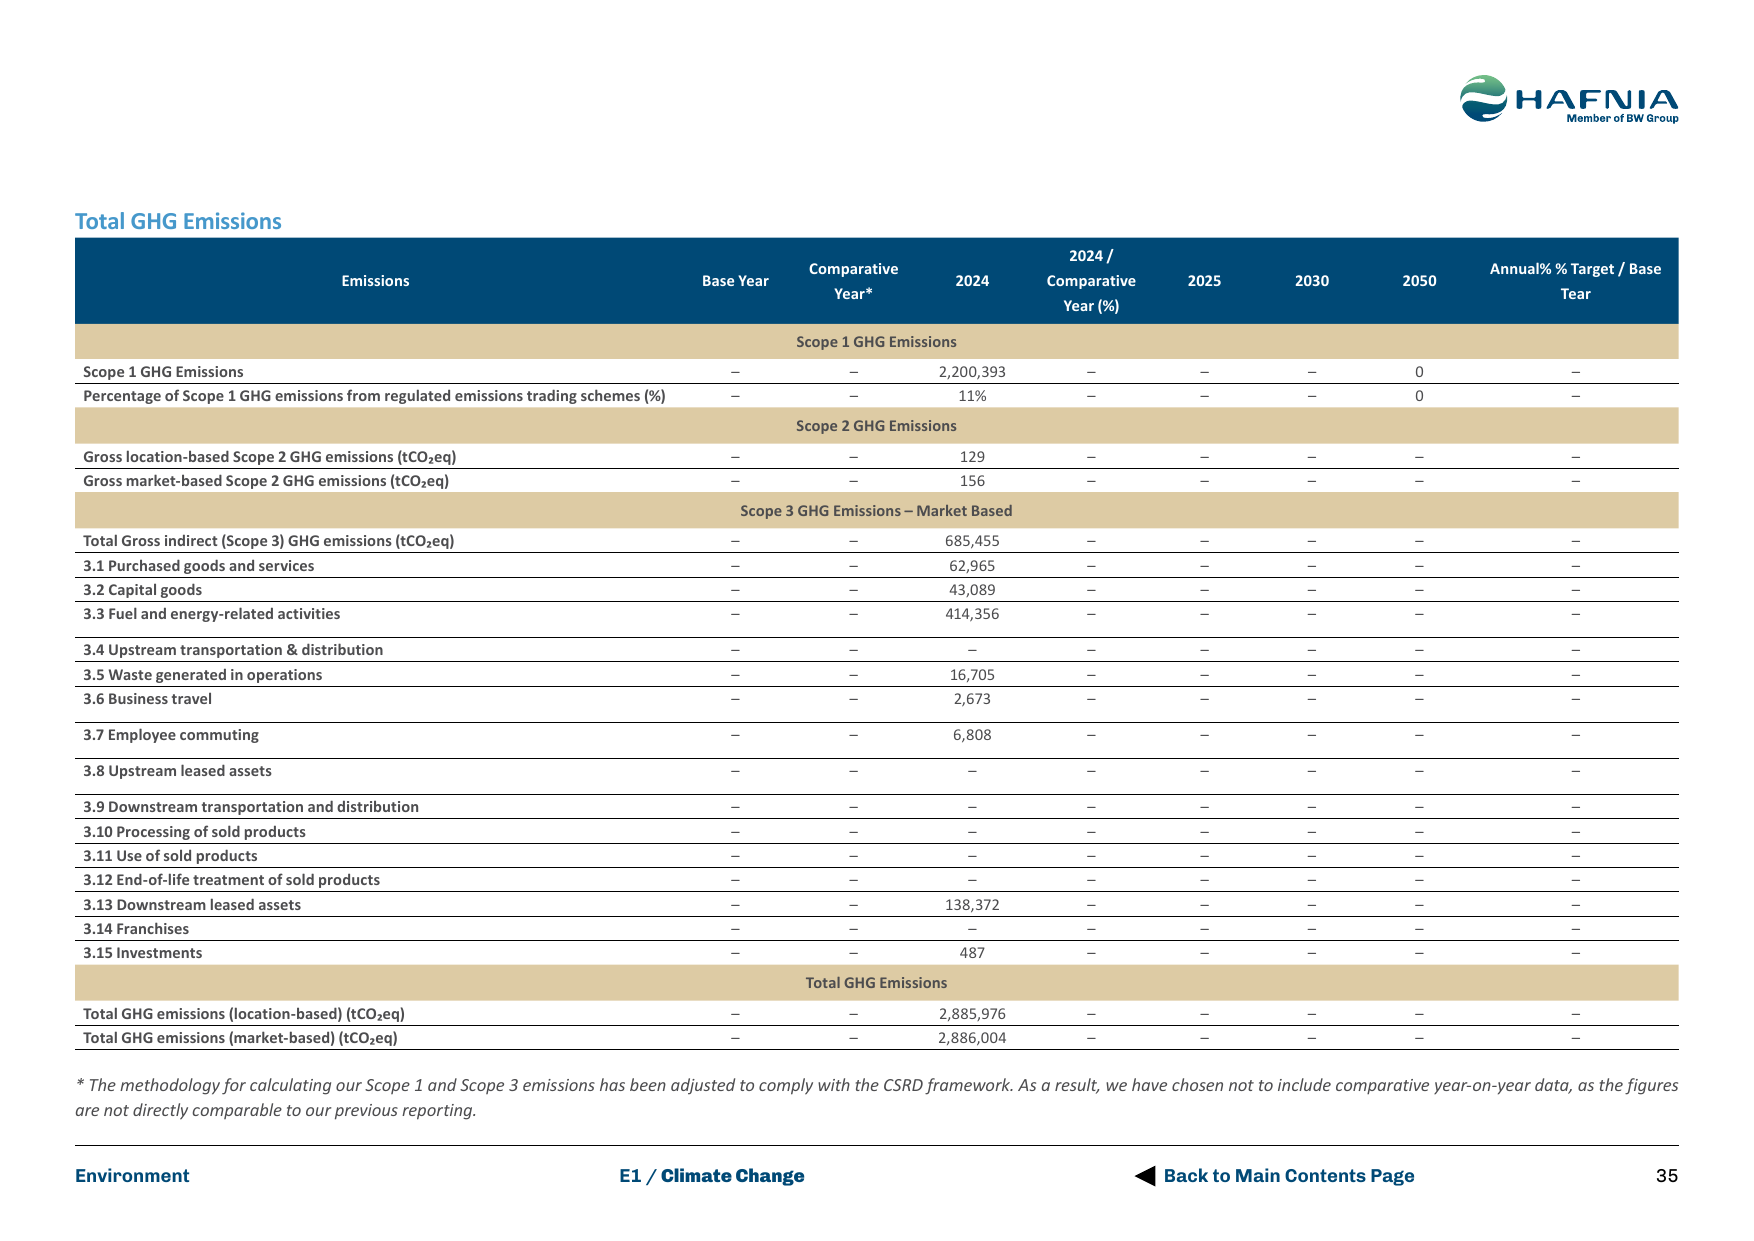
Task: Select the Total GHG Emissions heading
Action: tap(178, 221)
